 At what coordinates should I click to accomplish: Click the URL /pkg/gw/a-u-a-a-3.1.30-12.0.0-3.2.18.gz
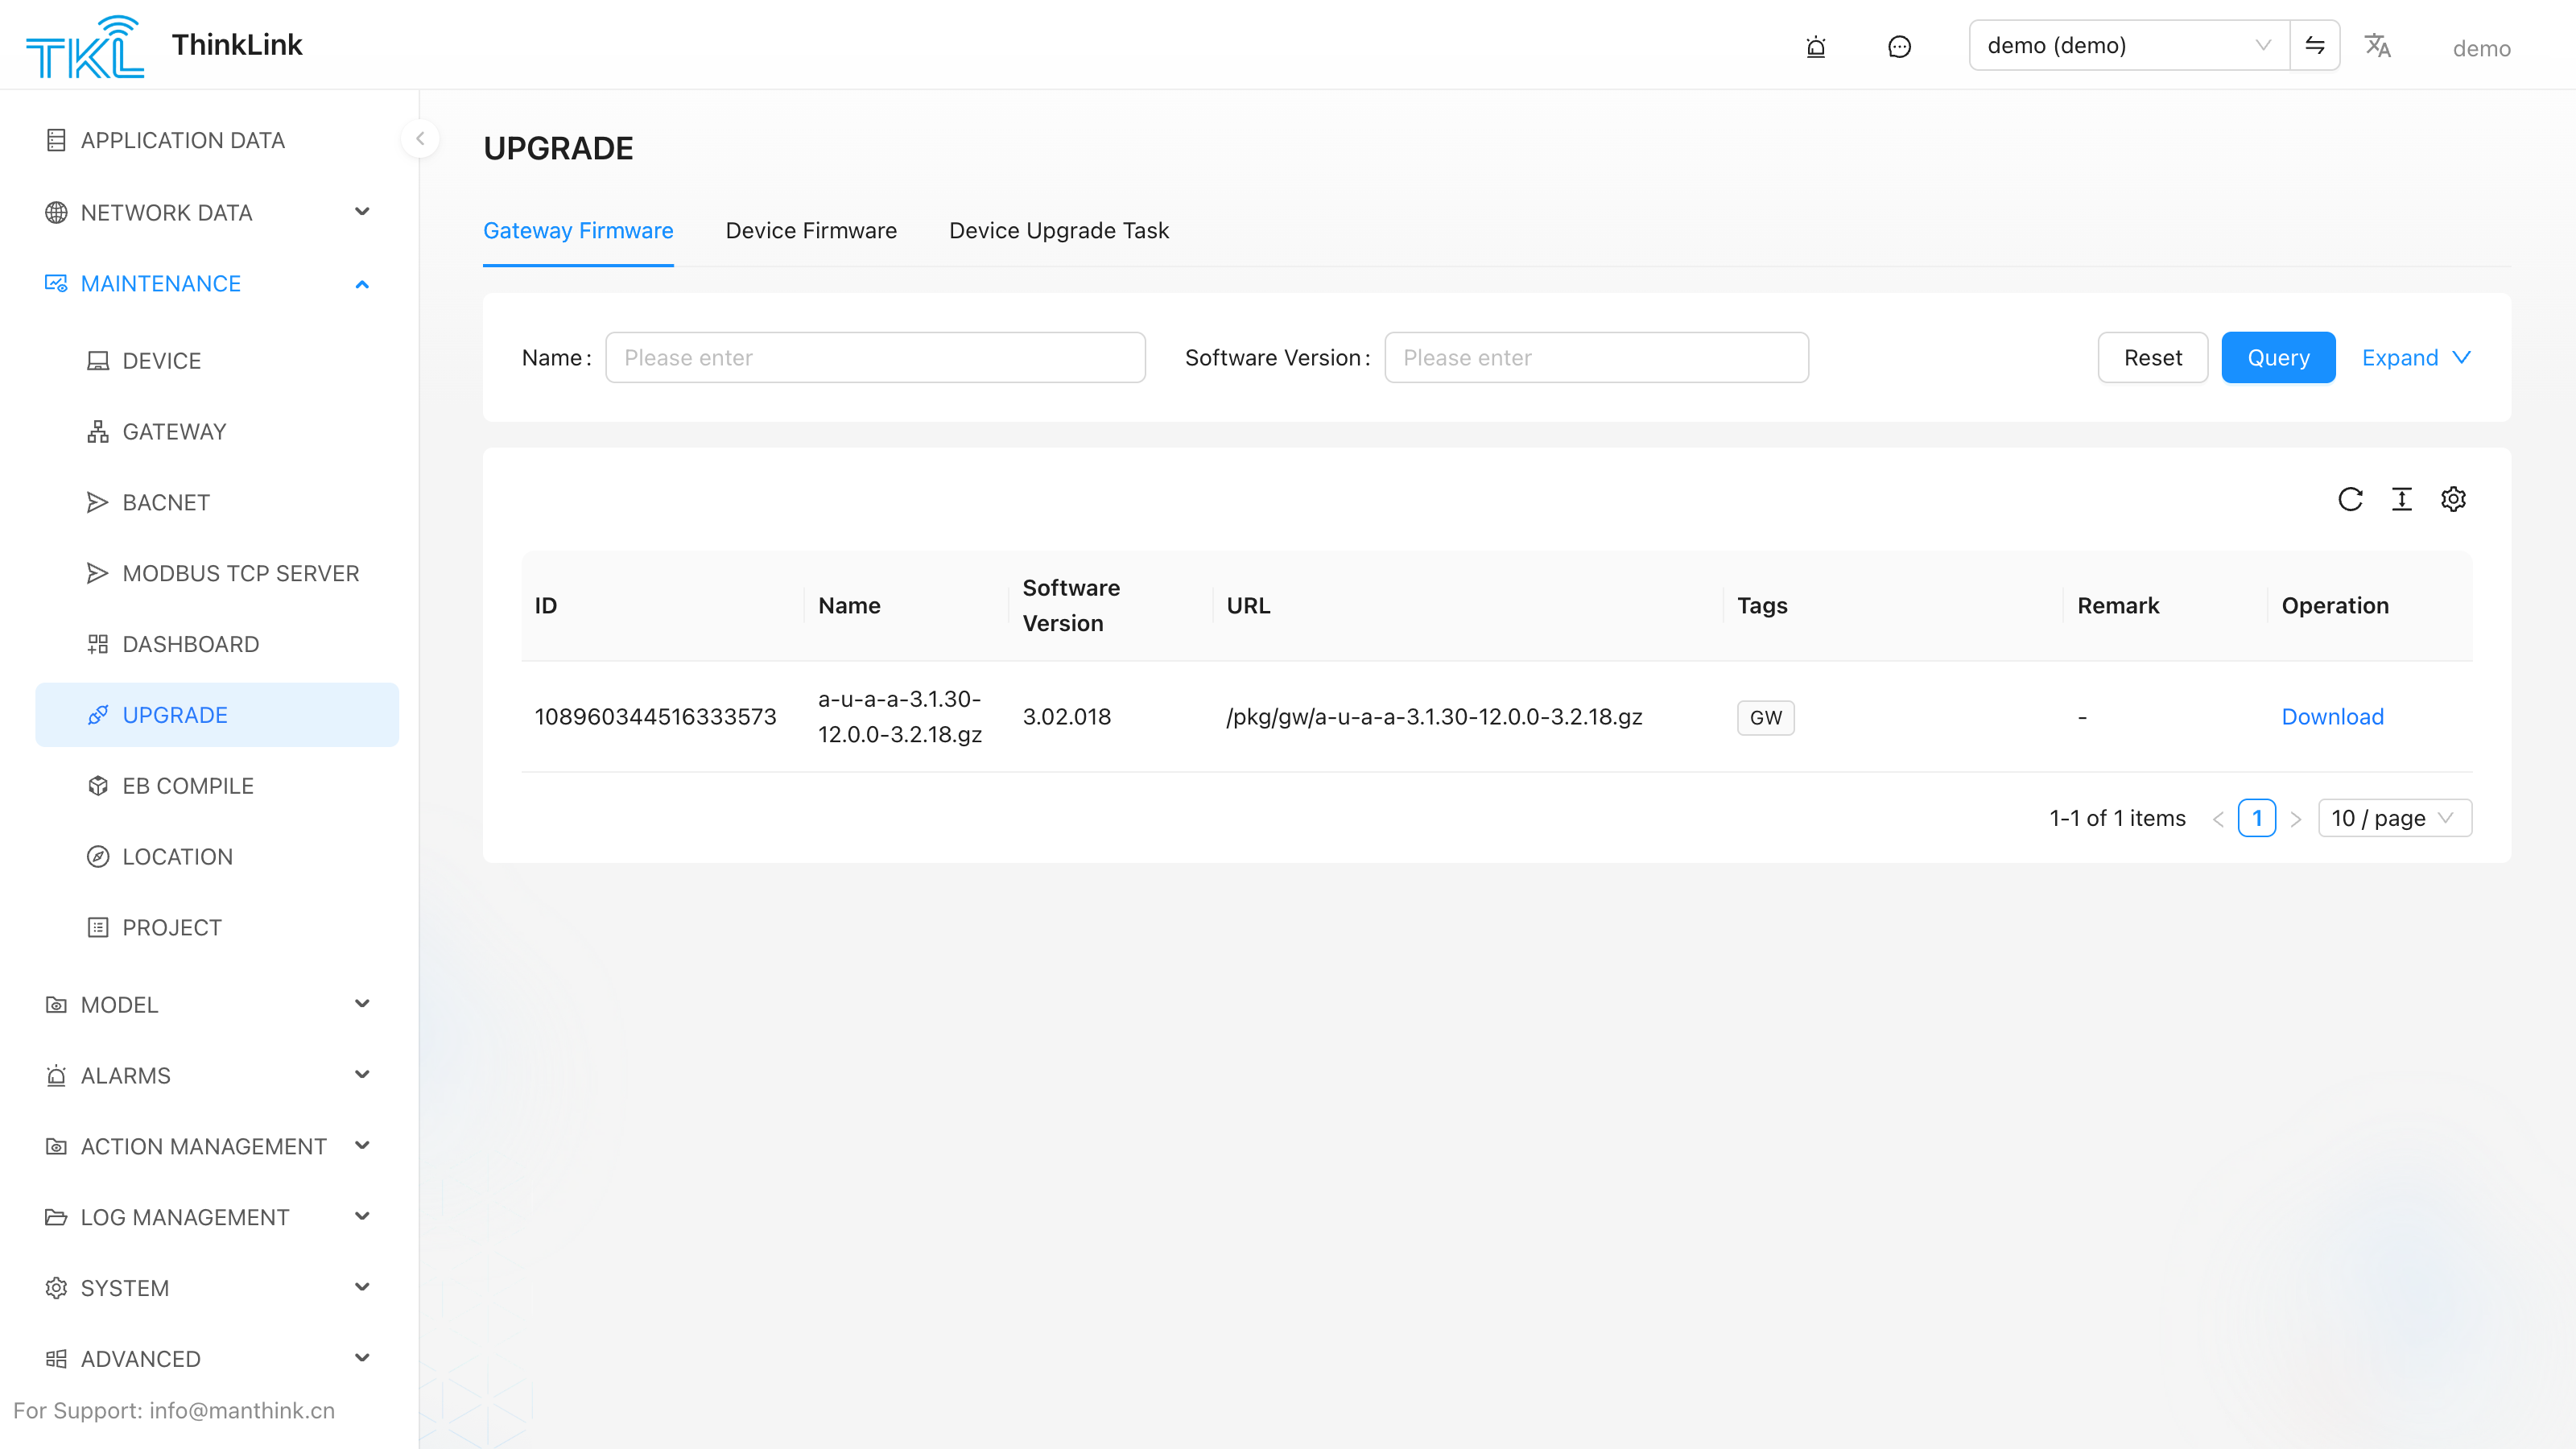point(1434,717)
